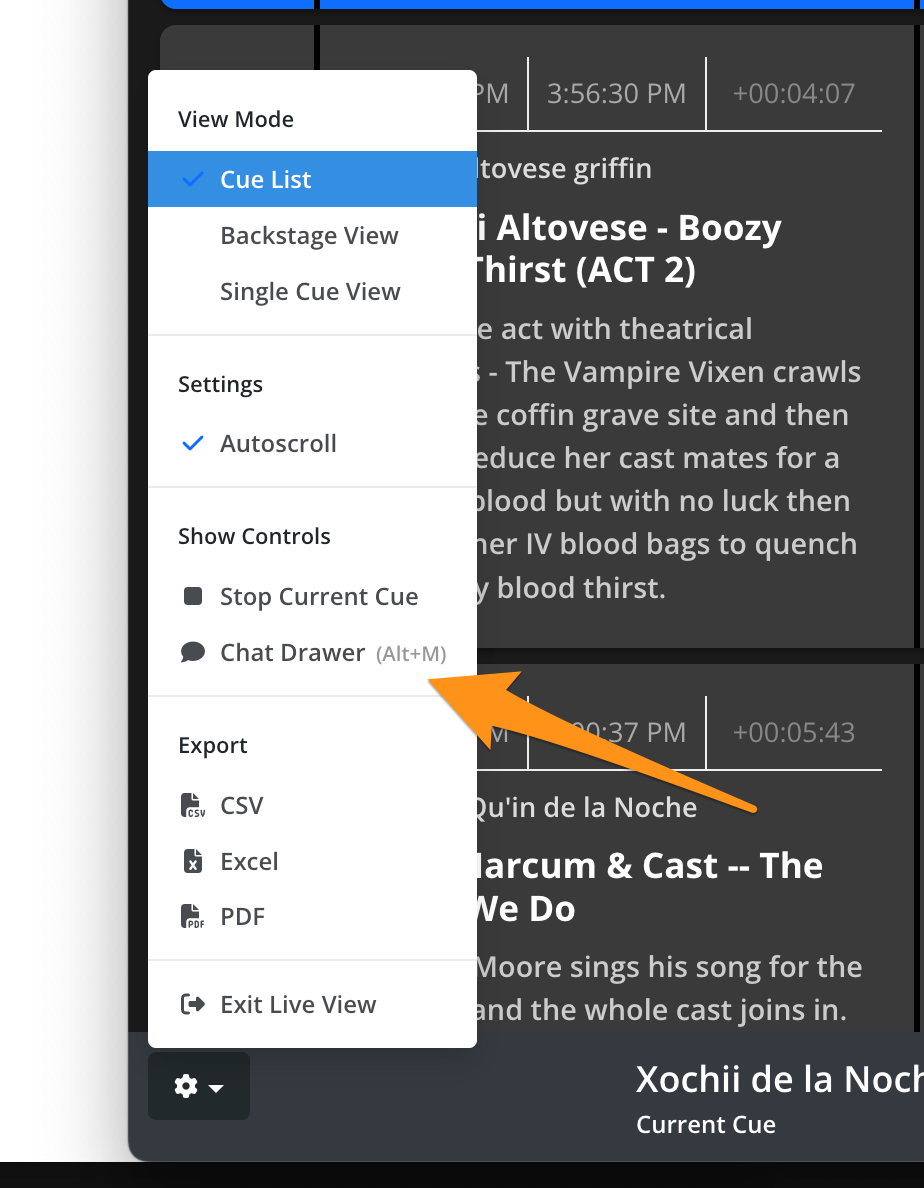
Task: Click the 3:56:30 PM time cell
Action: [x=616, y=94]
